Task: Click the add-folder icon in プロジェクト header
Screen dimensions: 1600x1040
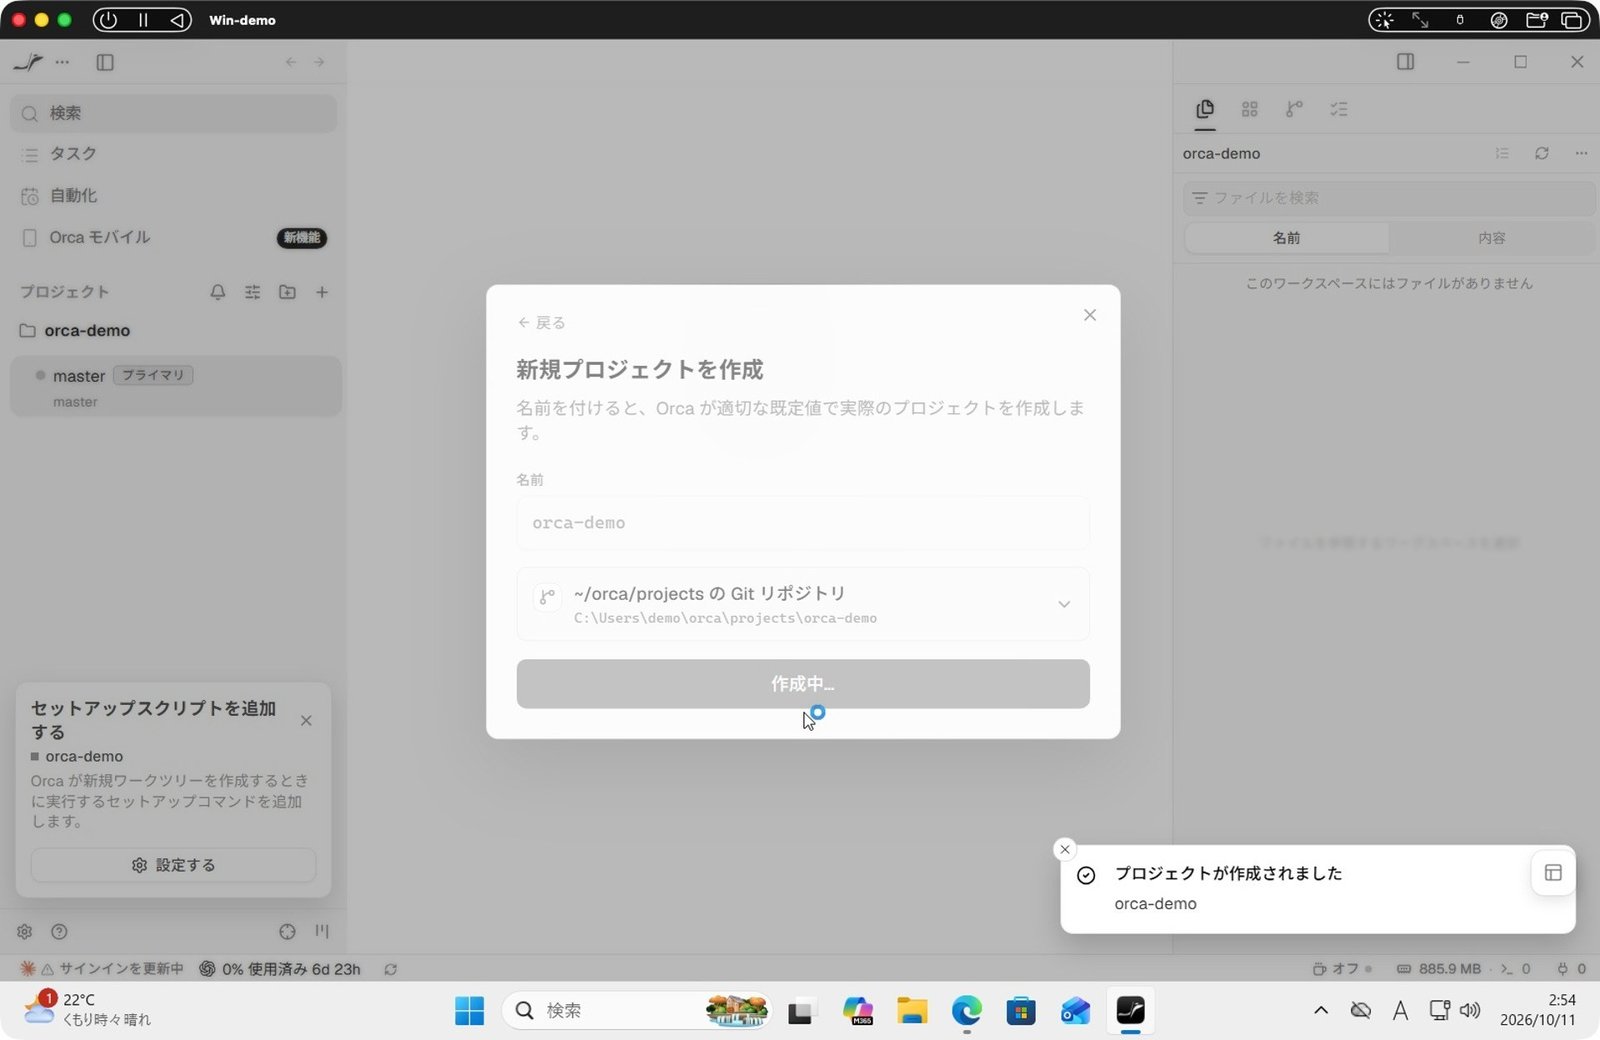Action: point(287,292)
